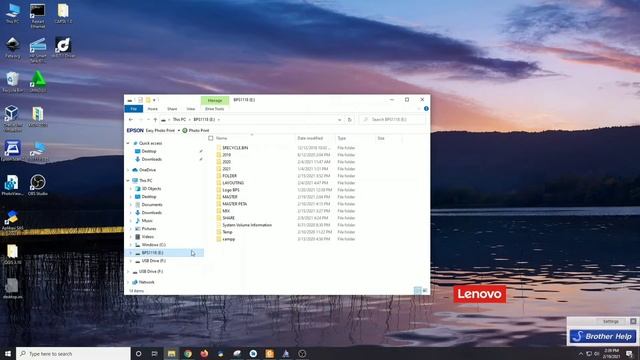Launch Firefox from the taskbar
Viewport: 640px width, 360px height.
pyautogui.click(x=204, y=353)
